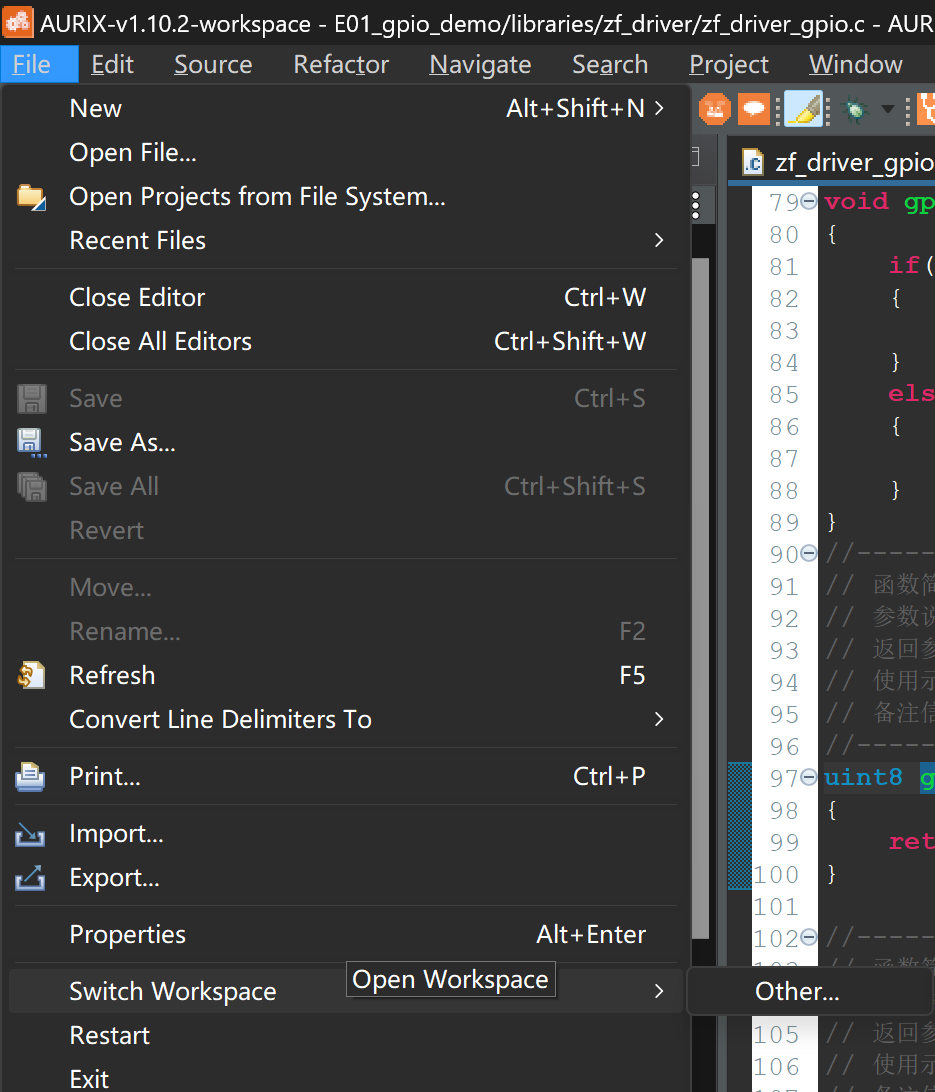935x1092 pixels.
Task: Select Refresh in the File menu
Action: (345, 676)
